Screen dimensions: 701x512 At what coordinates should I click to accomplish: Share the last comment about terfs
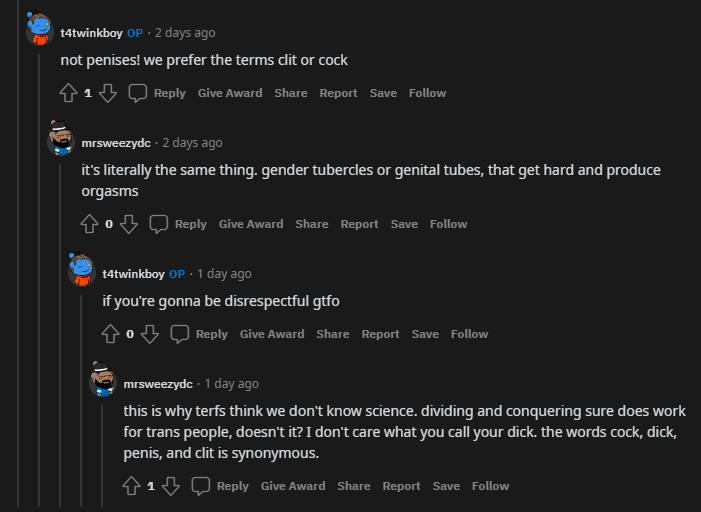[x=354, y=486]
